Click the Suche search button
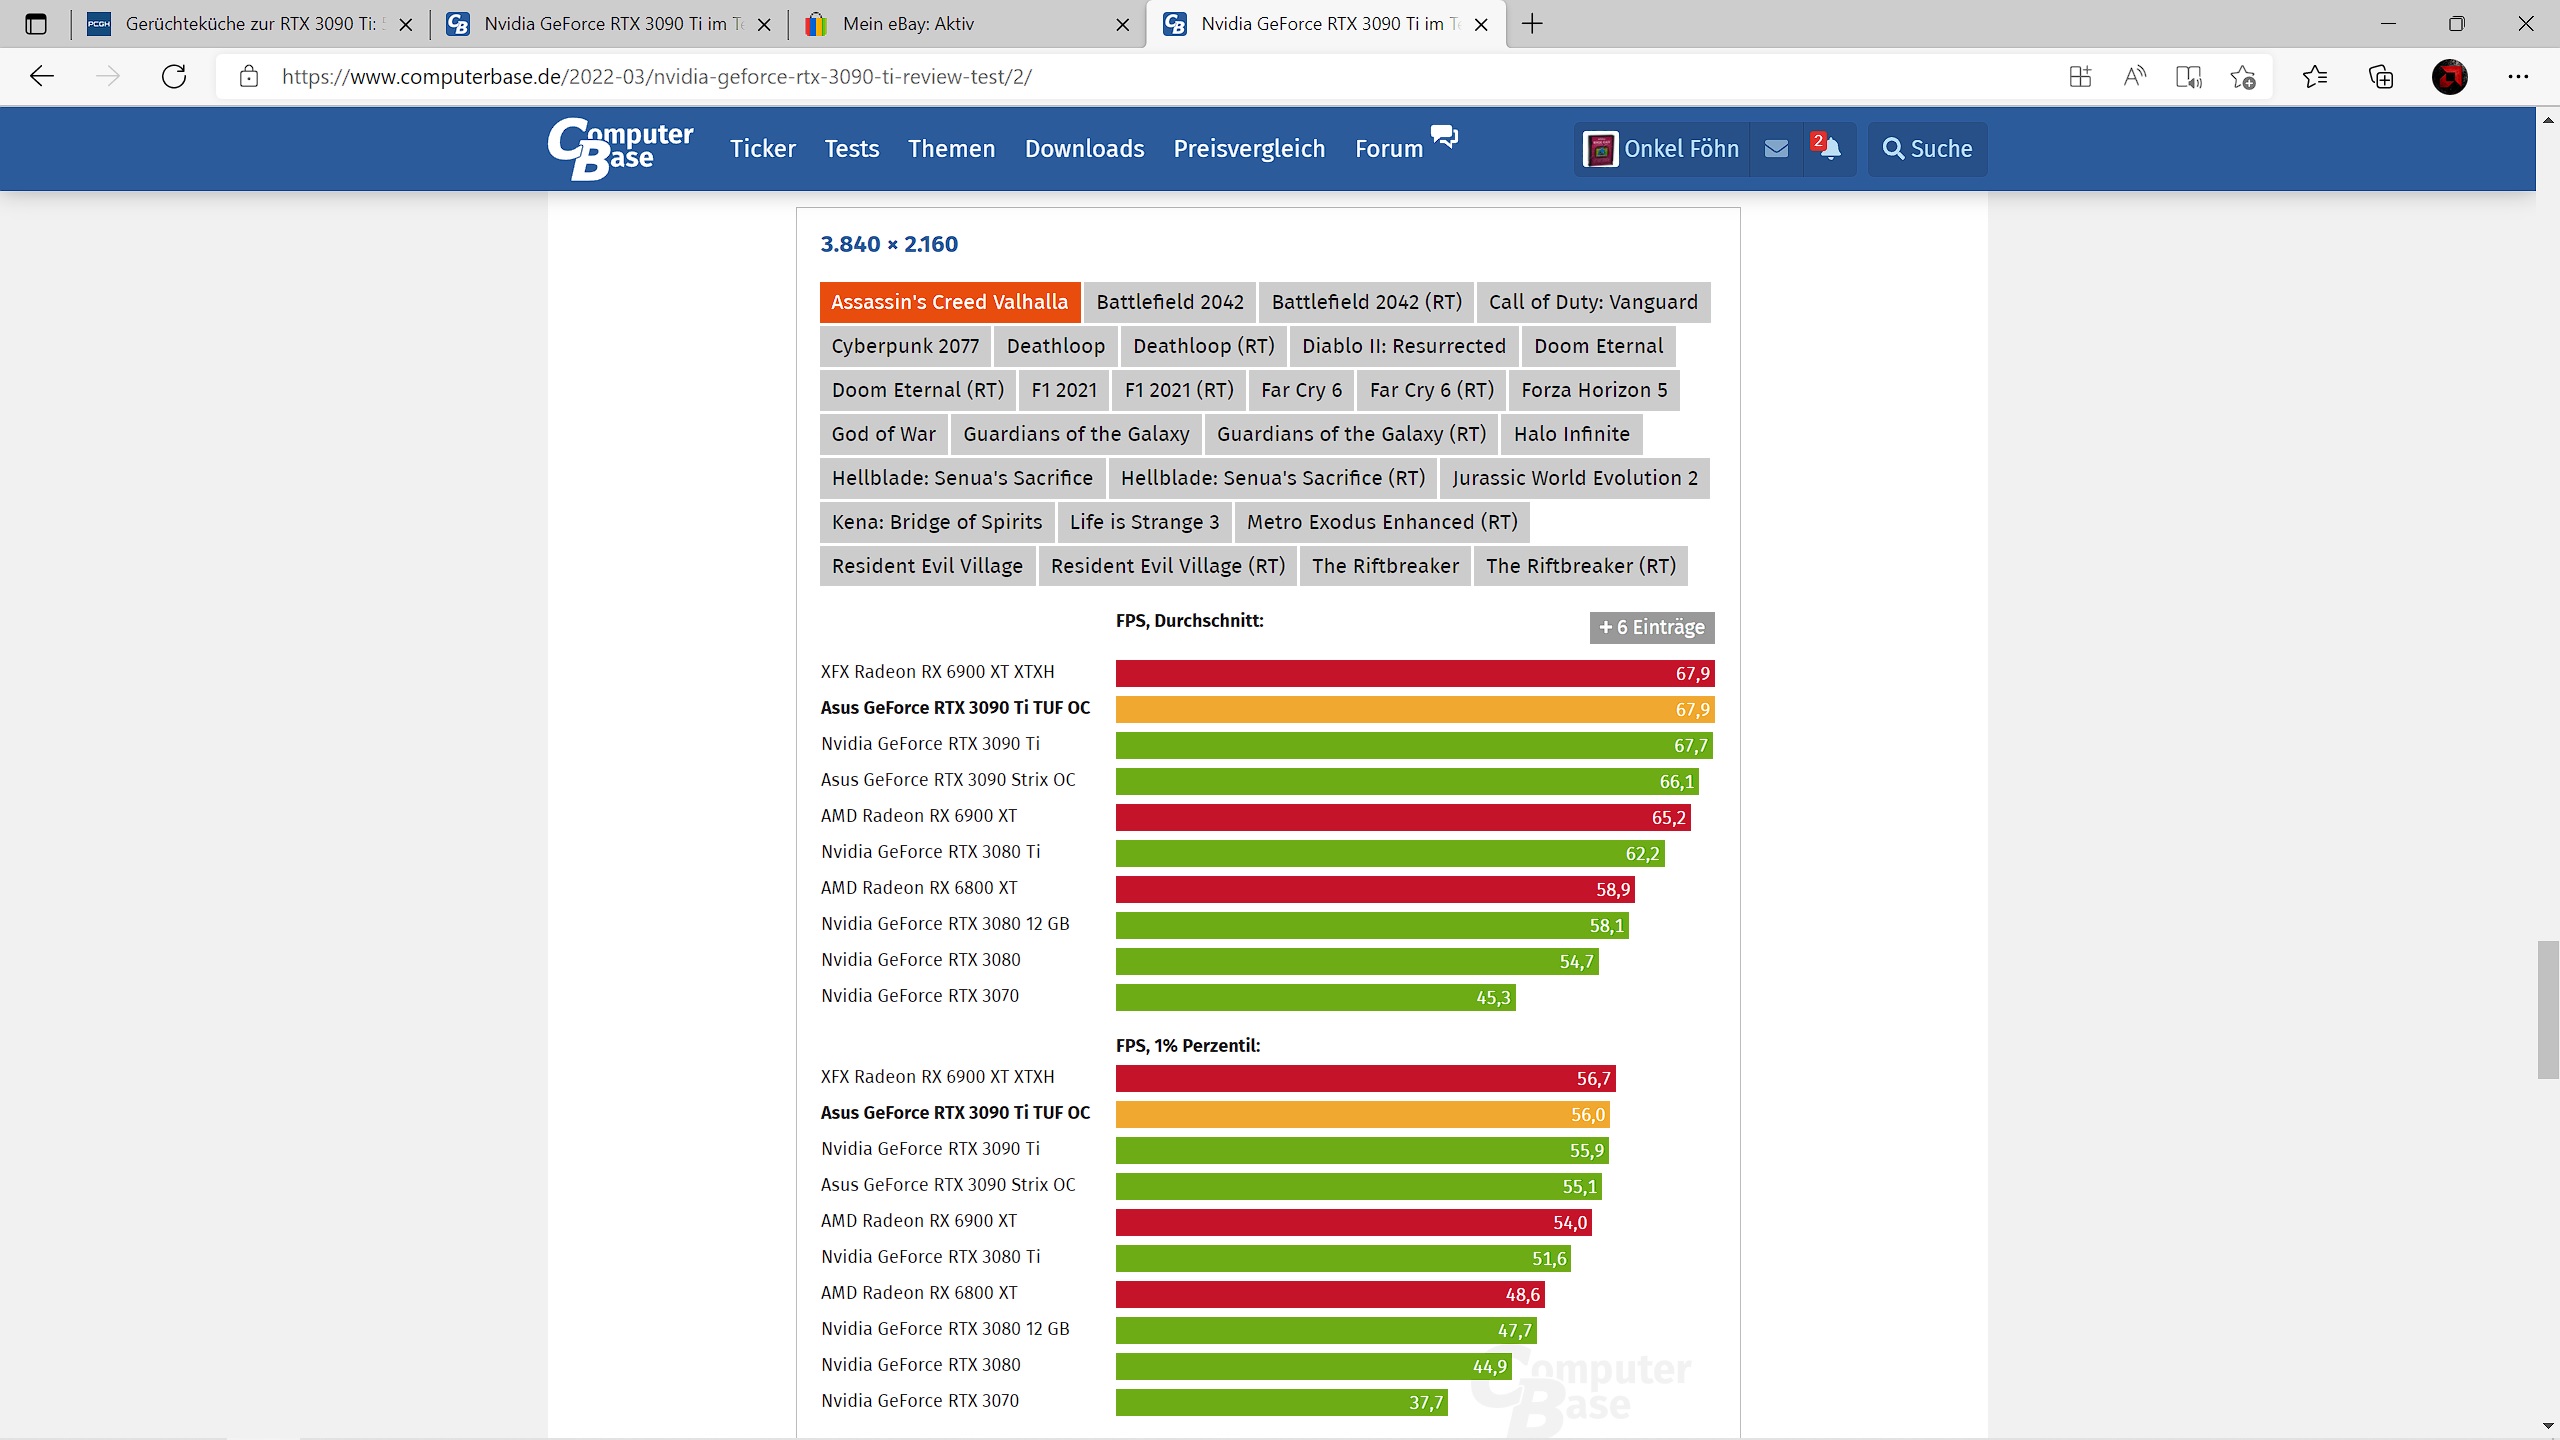 tap(1927, 149)
